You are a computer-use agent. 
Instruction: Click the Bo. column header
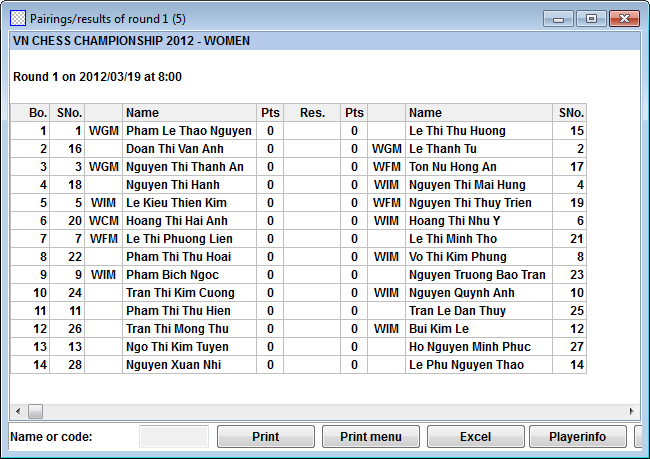[x=30, y=113]
